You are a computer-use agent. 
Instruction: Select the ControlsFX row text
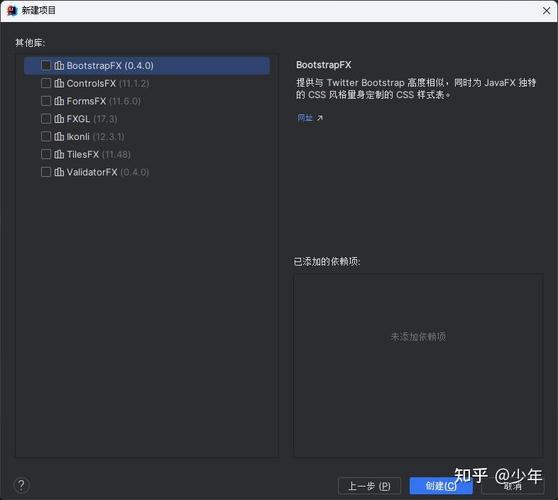click(x=108, y=83)
